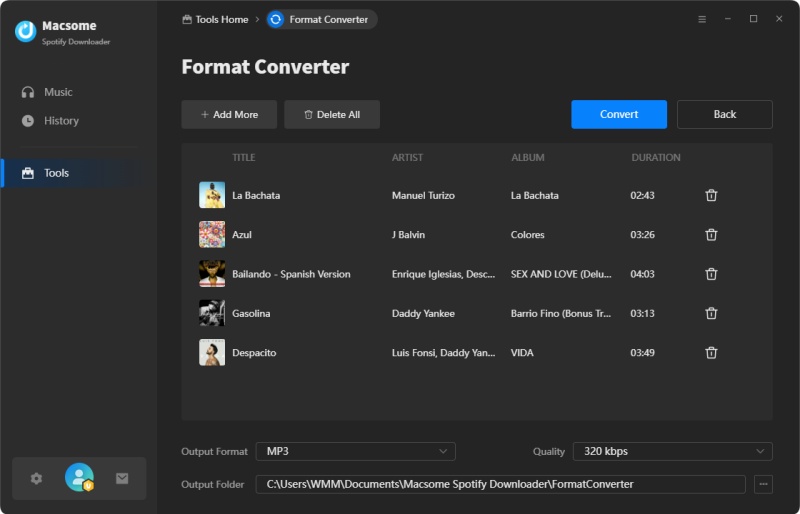The width and height of the screenshot is (800, 514).
Task: Minimize the Macsome window
Action: (x=728, y=19)
